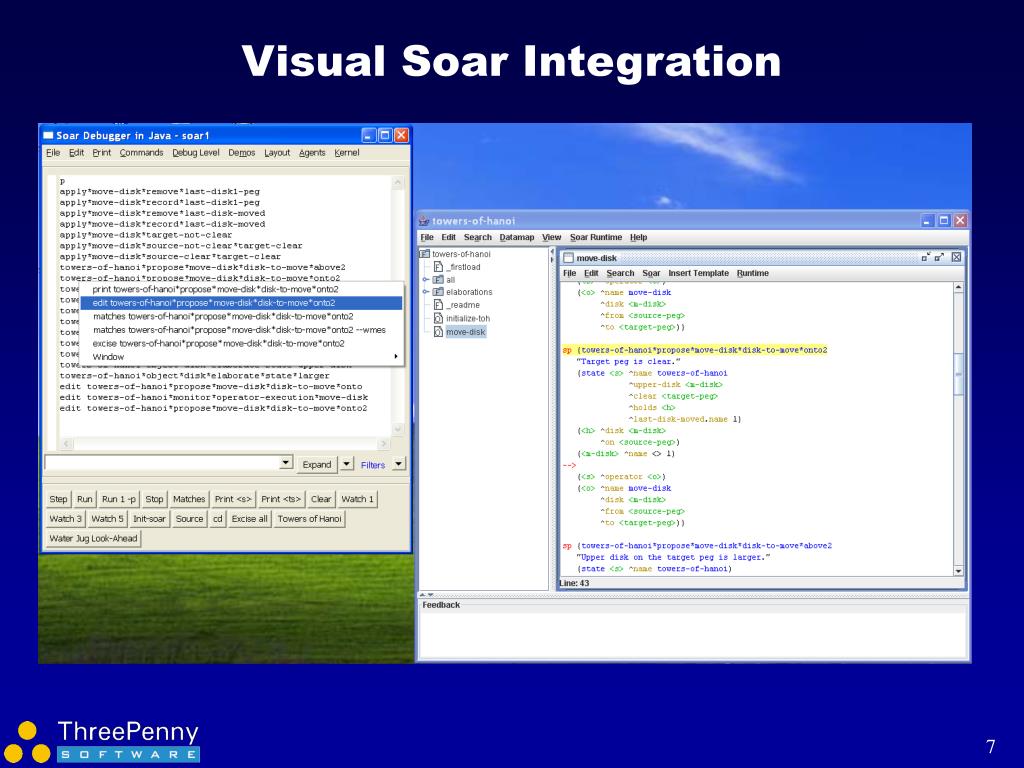Image resolution: width=1024 pixels, height=768 pixels.
Task: Click the Run button in debugger
Action: point(85,499)
